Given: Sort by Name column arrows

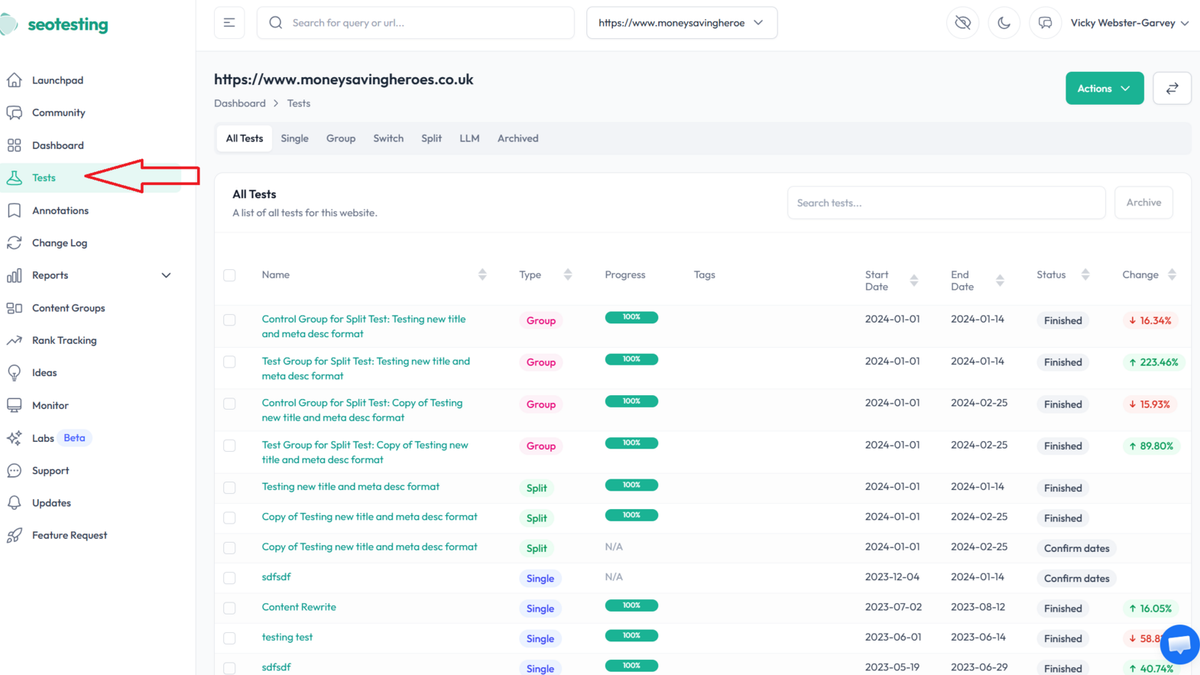Looking at the screenshot, I should 482,275.
